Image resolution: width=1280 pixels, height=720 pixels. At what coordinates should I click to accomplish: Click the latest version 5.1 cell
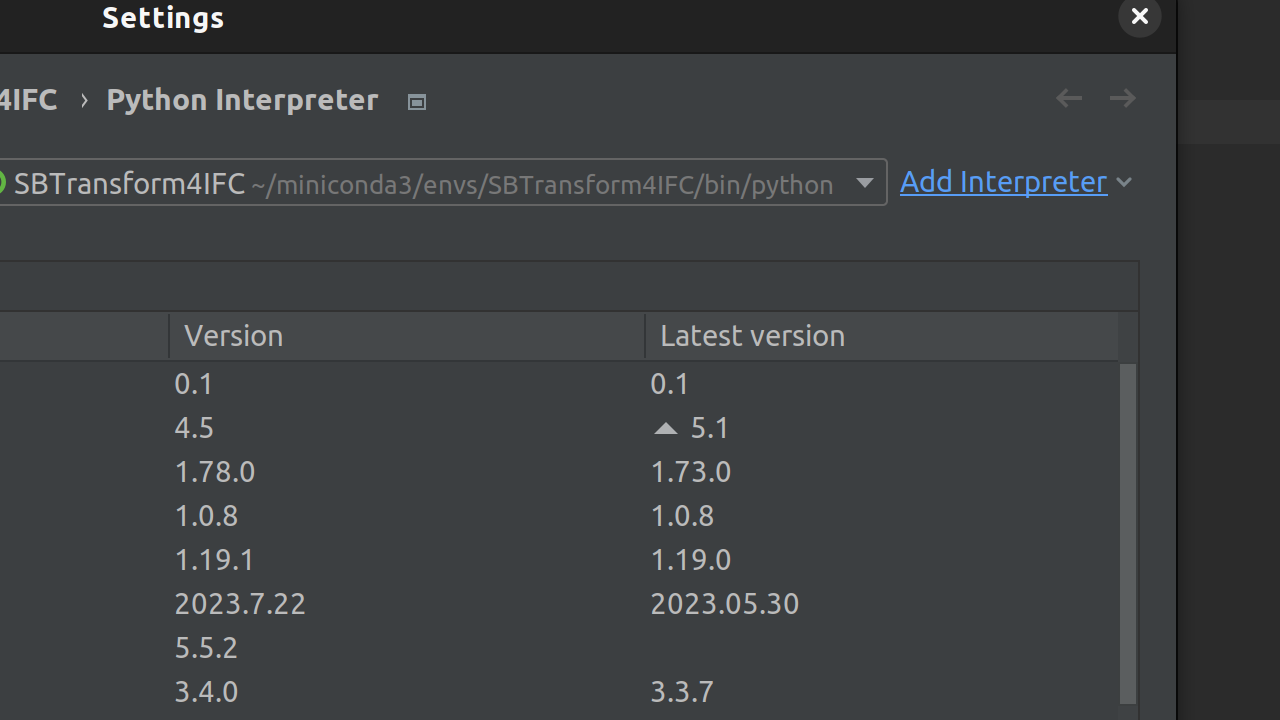[x=710, y=428]
